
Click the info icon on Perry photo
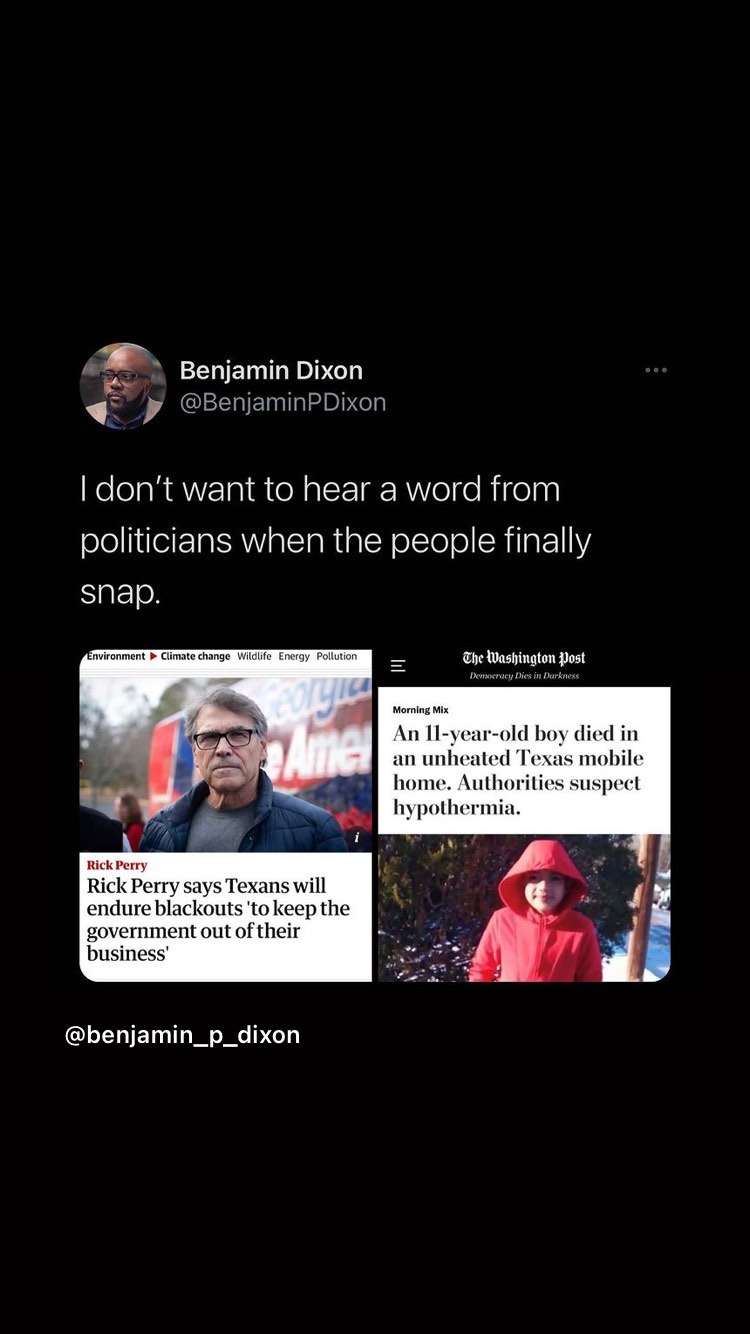(356, 837)
